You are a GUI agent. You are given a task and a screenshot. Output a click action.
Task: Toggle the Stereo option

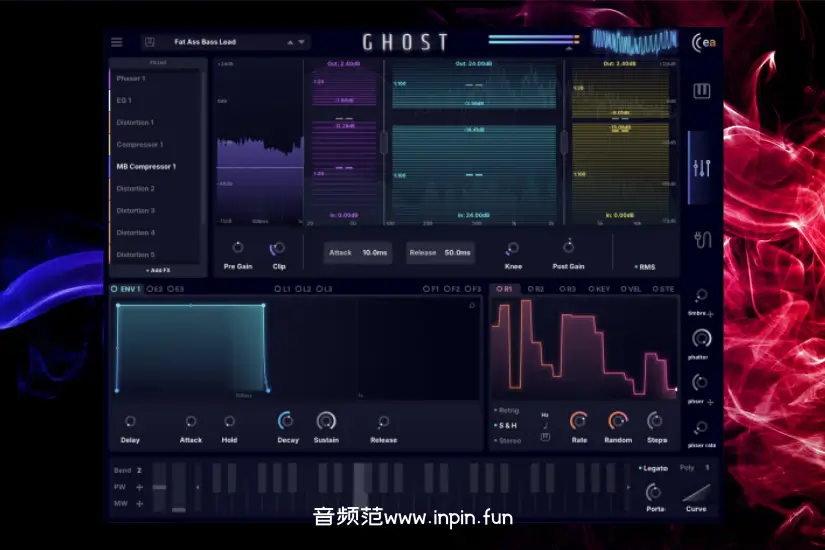(x=507, y=441)
